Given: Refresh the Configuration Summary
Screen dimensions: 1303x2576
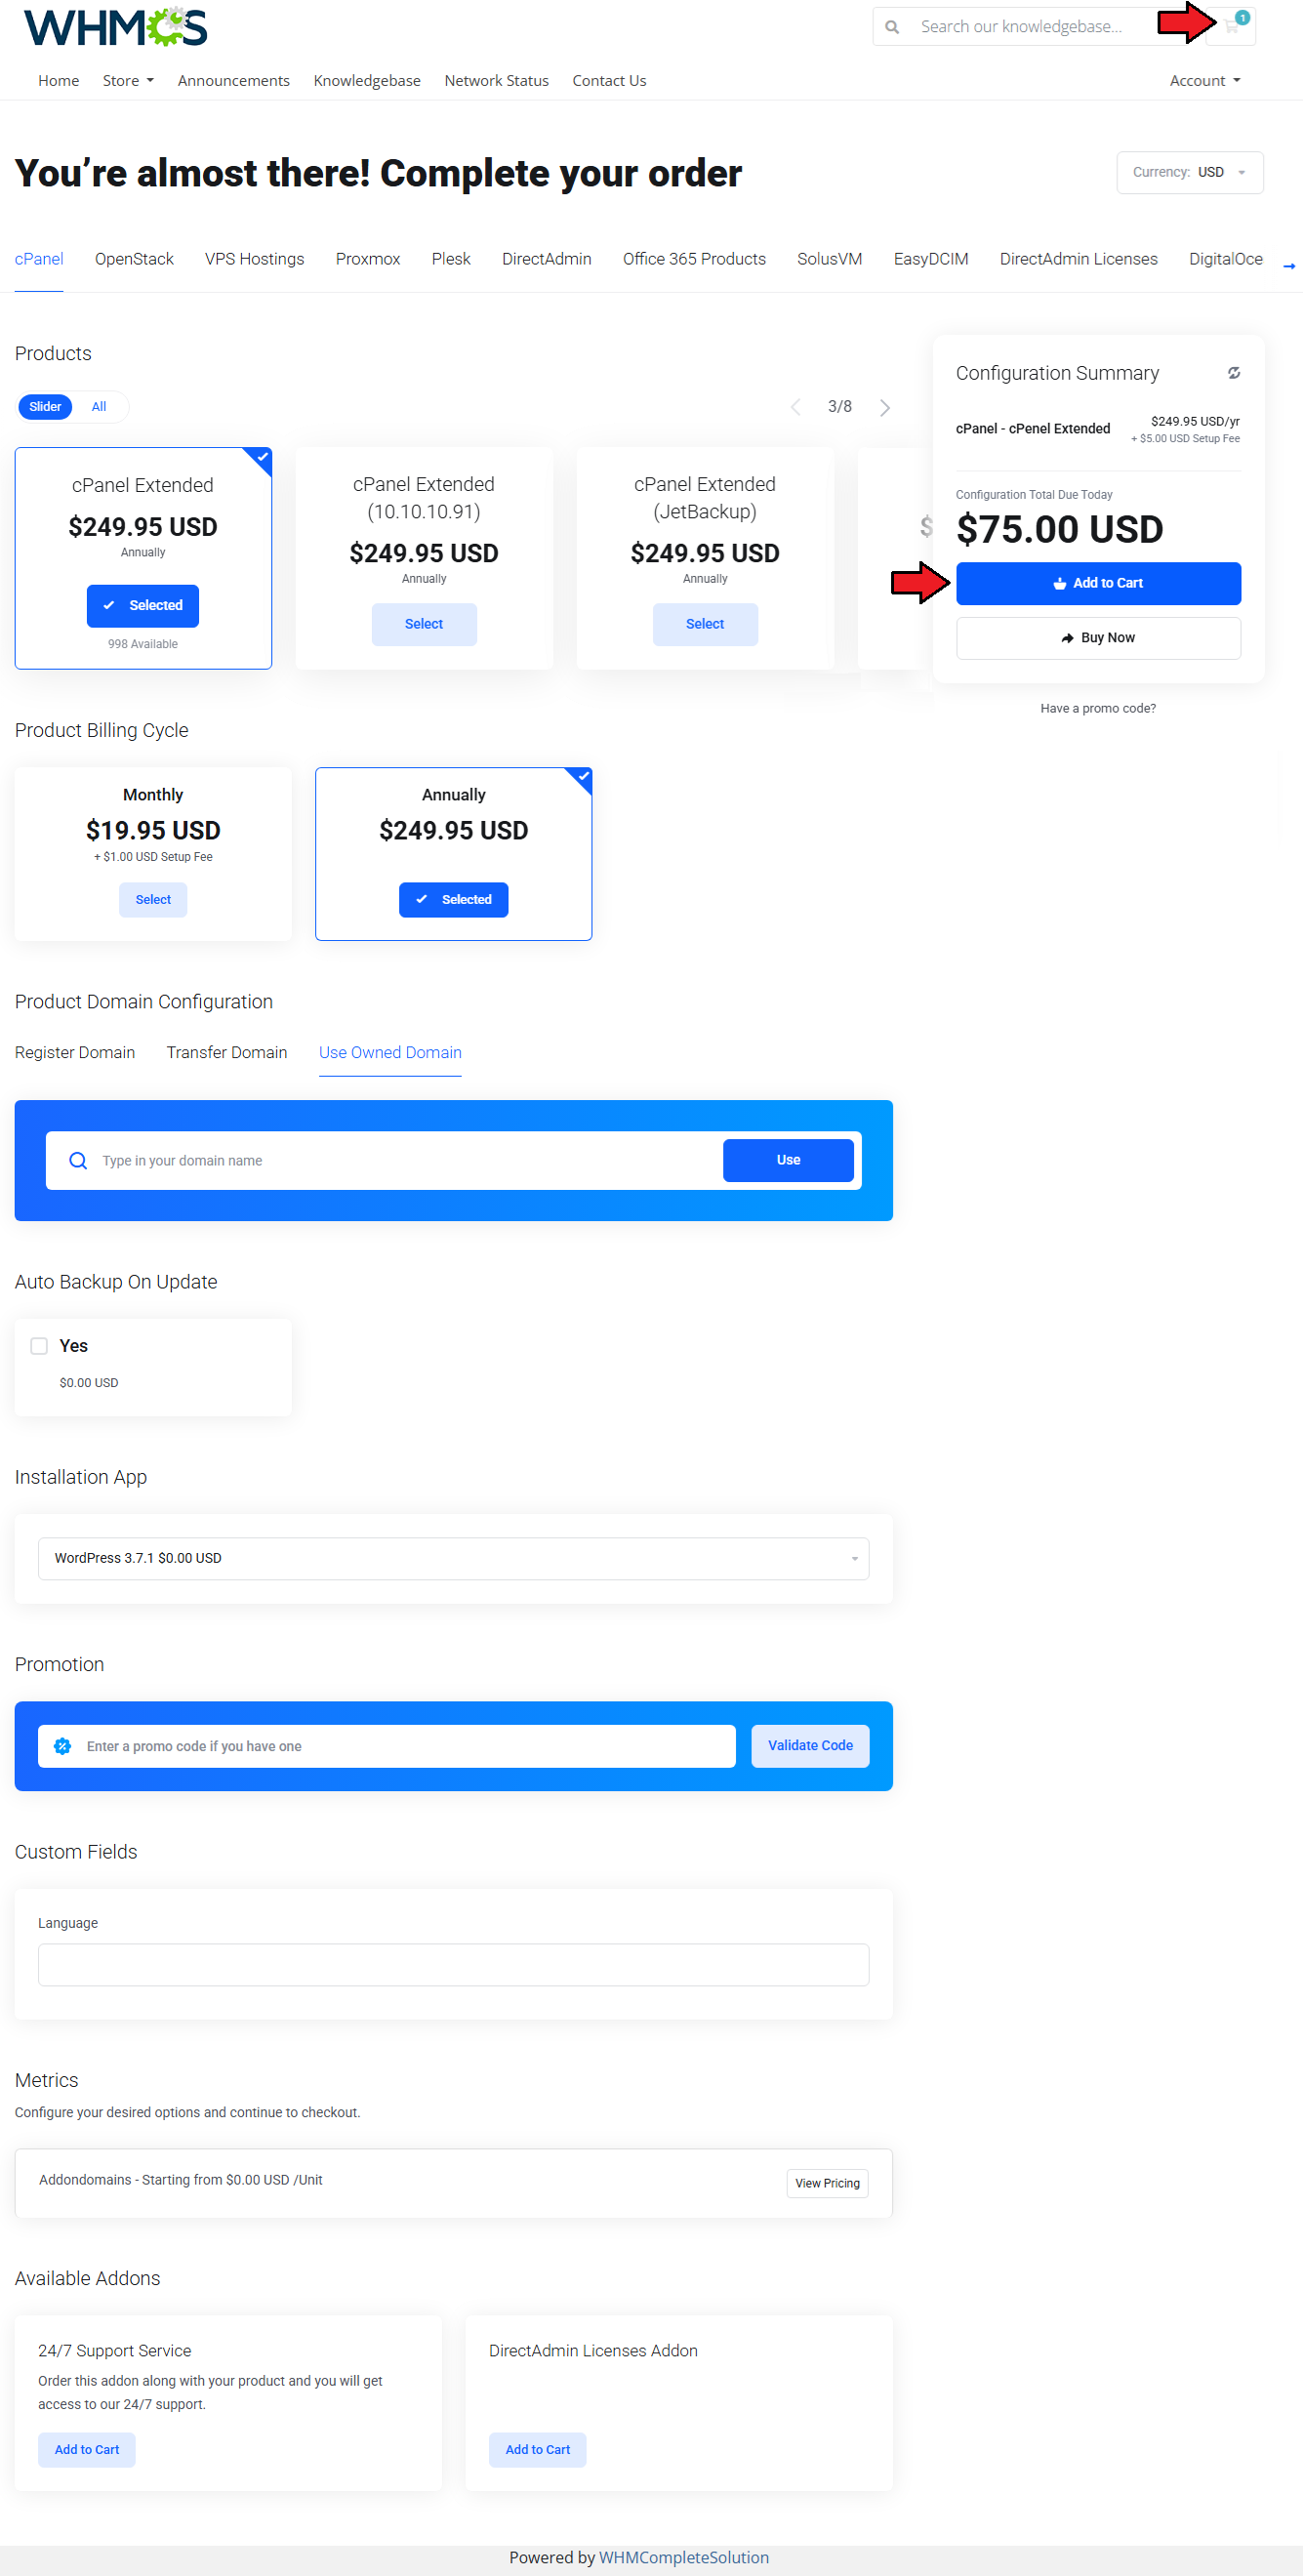Looking at the screenshot, I should (x=1234, y=373).
